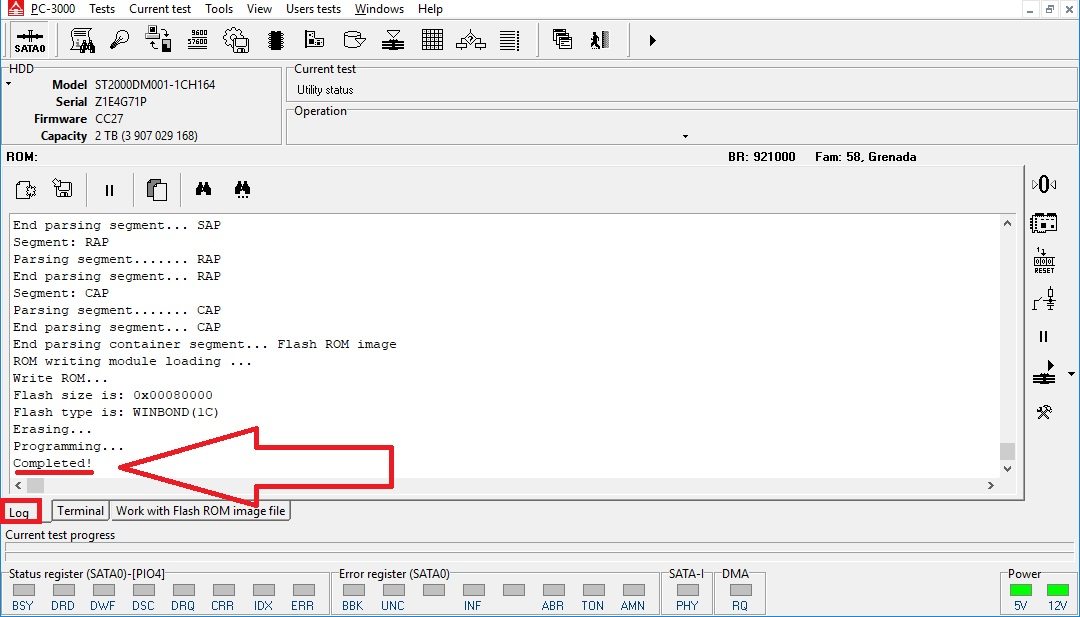
Task: Click the striped lines list icon
Action: [510, 40]
